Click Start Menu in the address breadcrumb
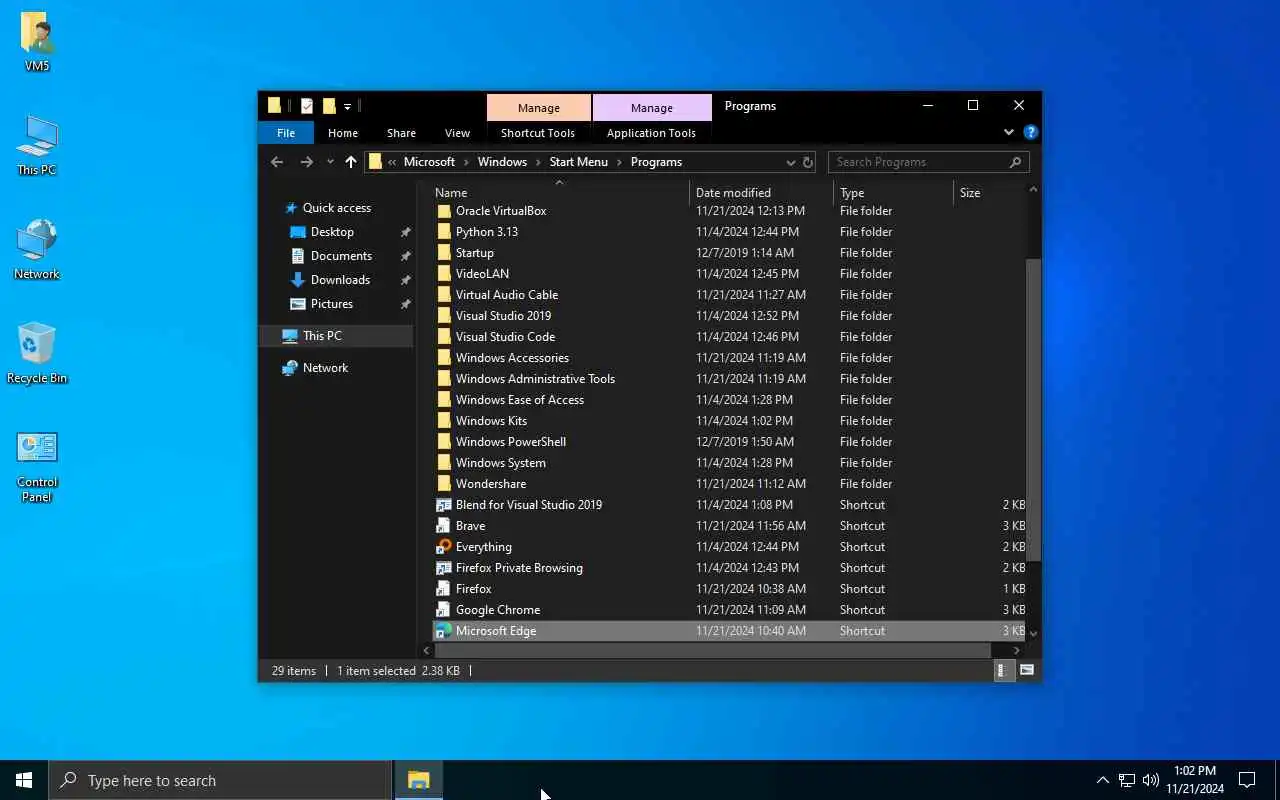The image size is (1280, 800). tap(578, 162)
